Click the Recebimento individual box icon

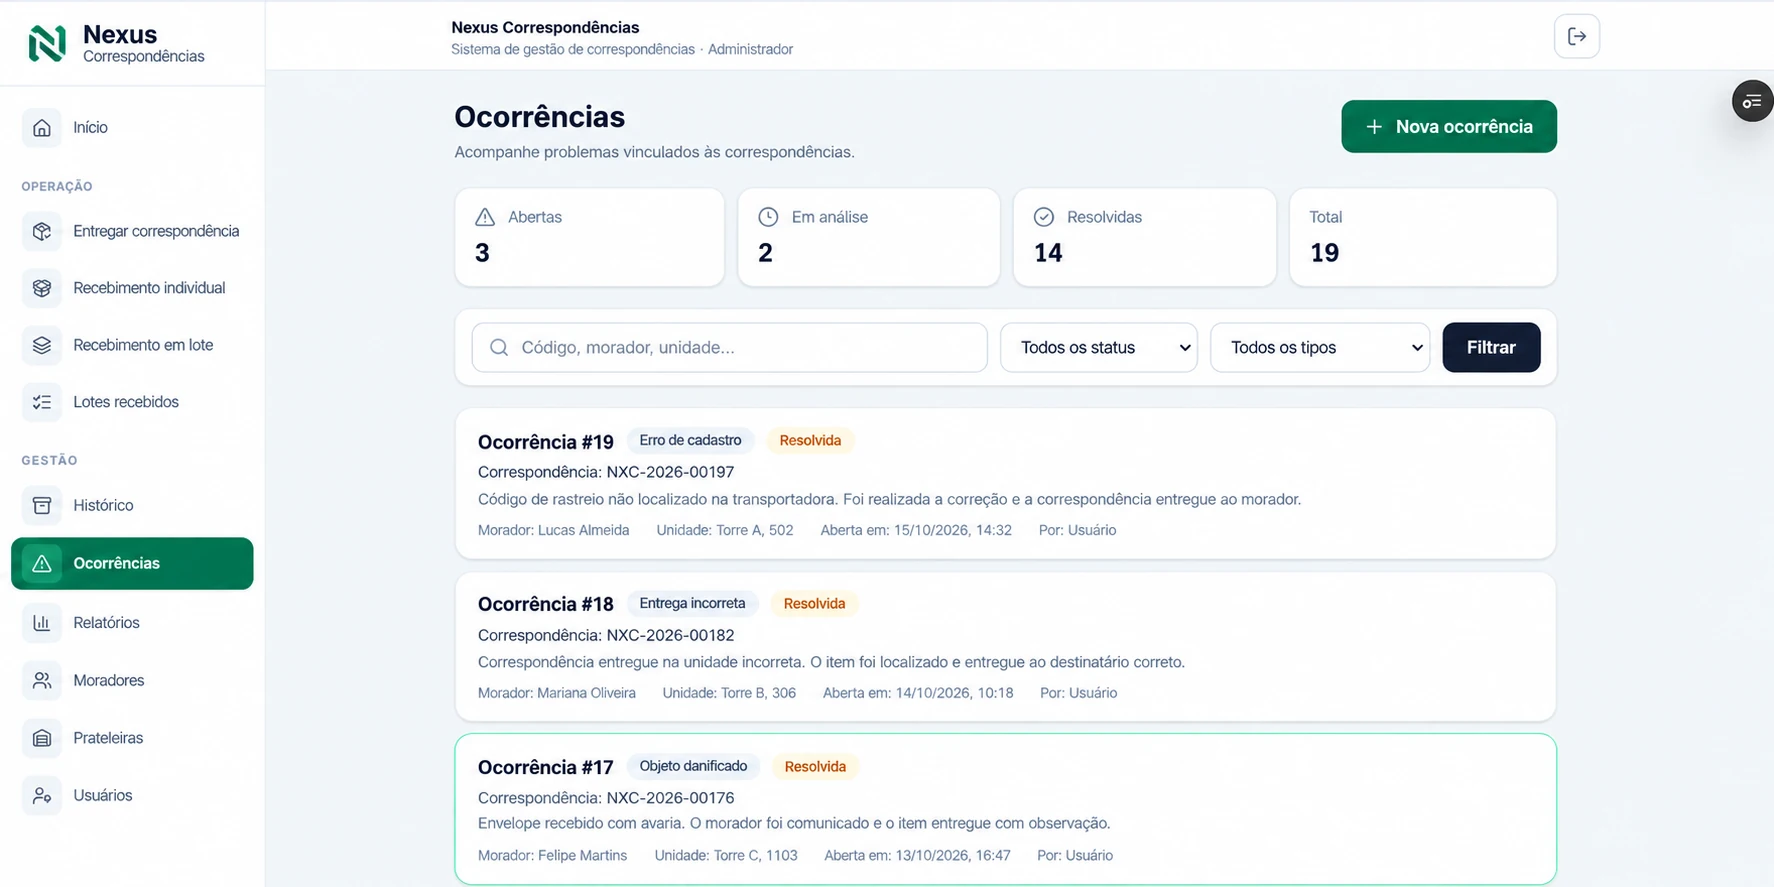click(42, 288)
